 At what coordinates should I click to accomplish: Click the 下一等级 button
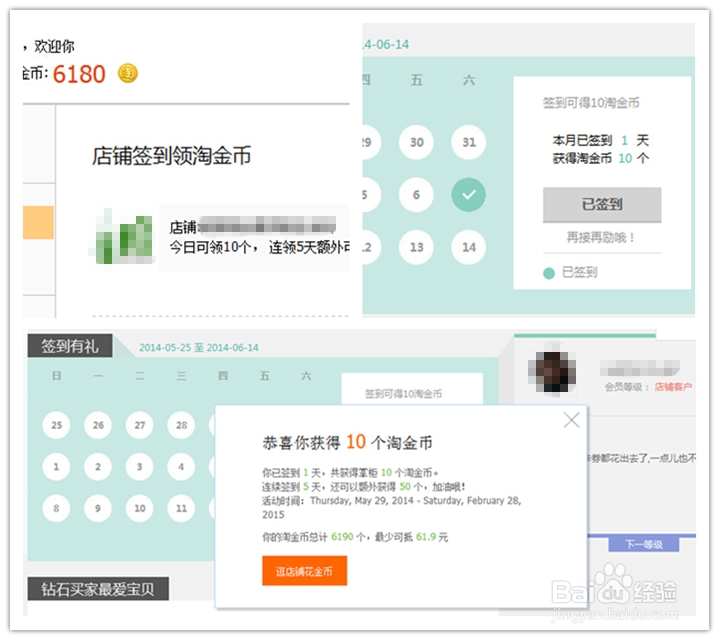click(x=644, y=544)
